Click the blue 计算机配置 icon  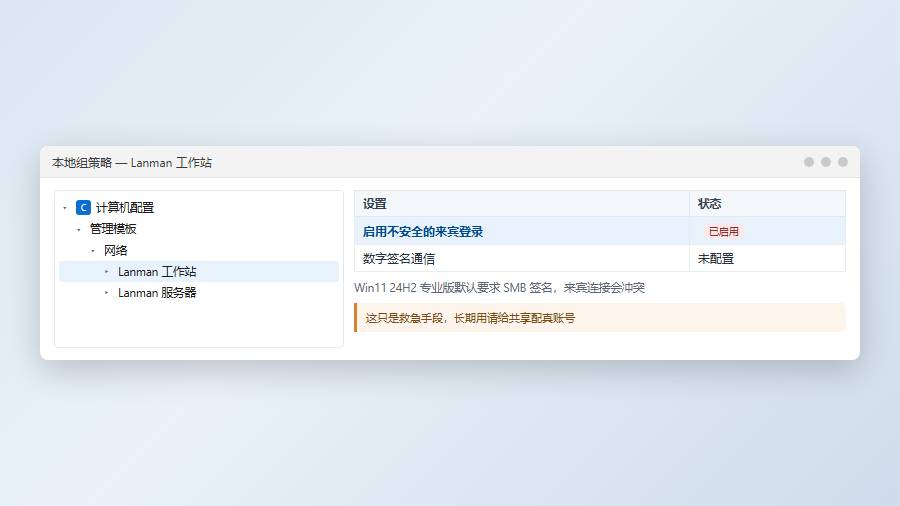(83, 207)
